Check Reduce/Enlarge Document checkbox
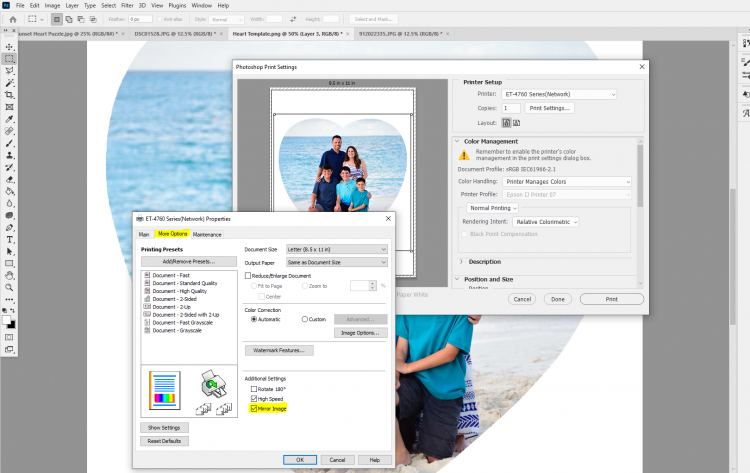This screenshot has height=473, width=750. point(248,275)
